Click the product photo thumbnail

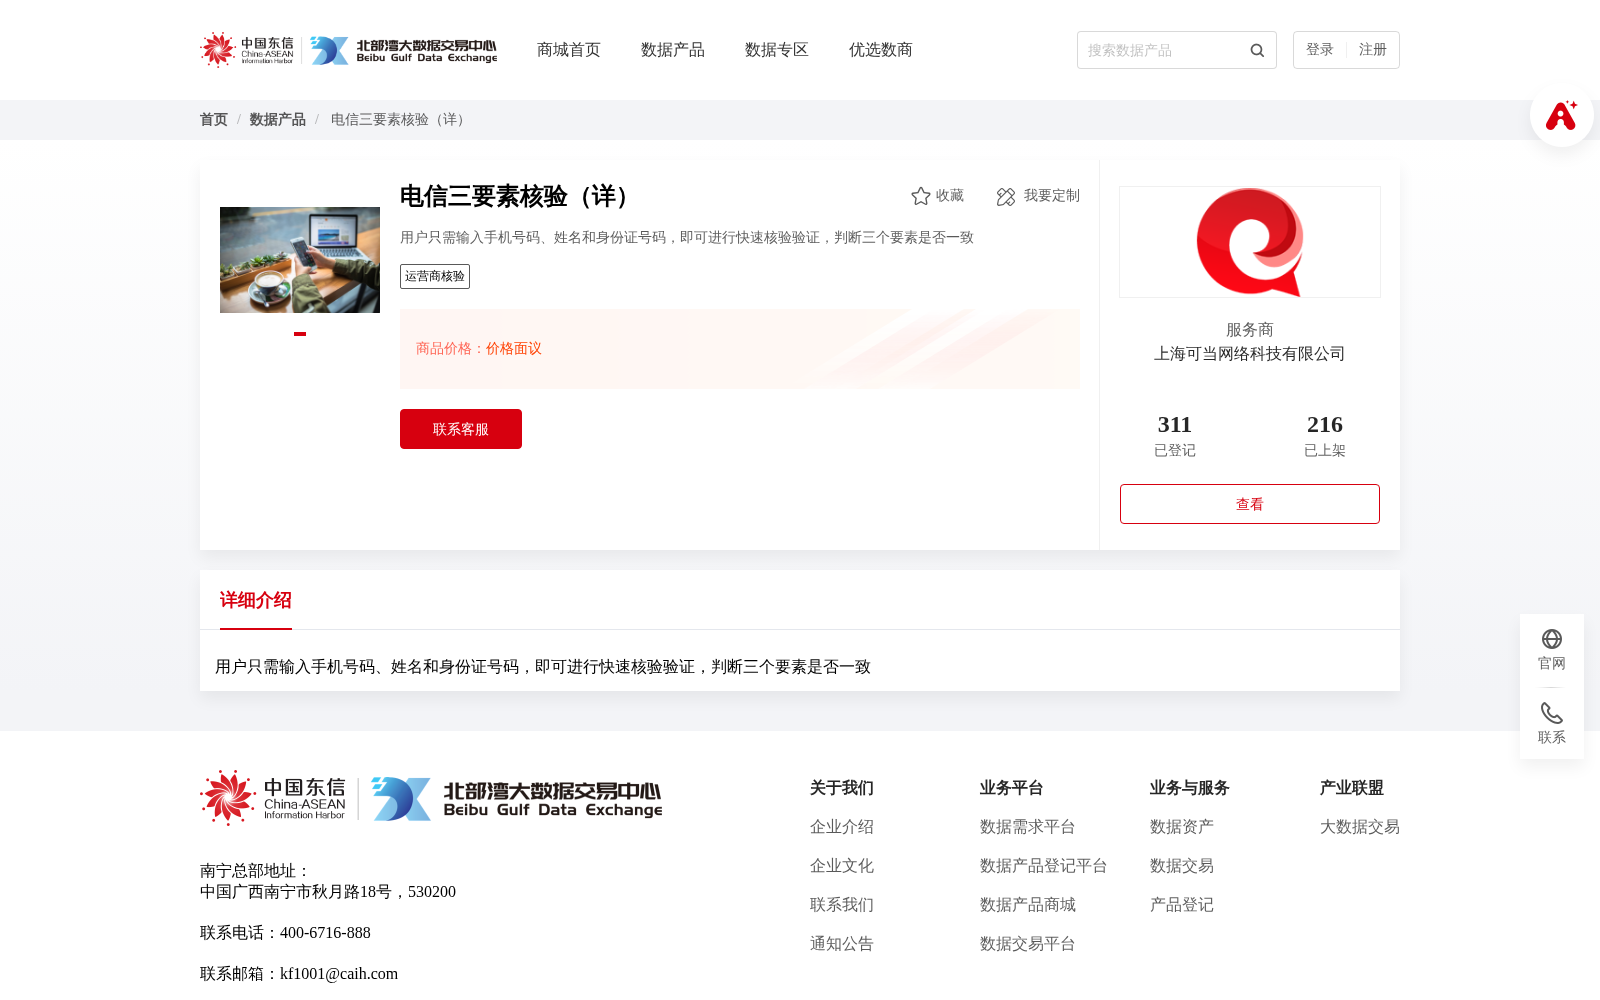click(300, 260)
